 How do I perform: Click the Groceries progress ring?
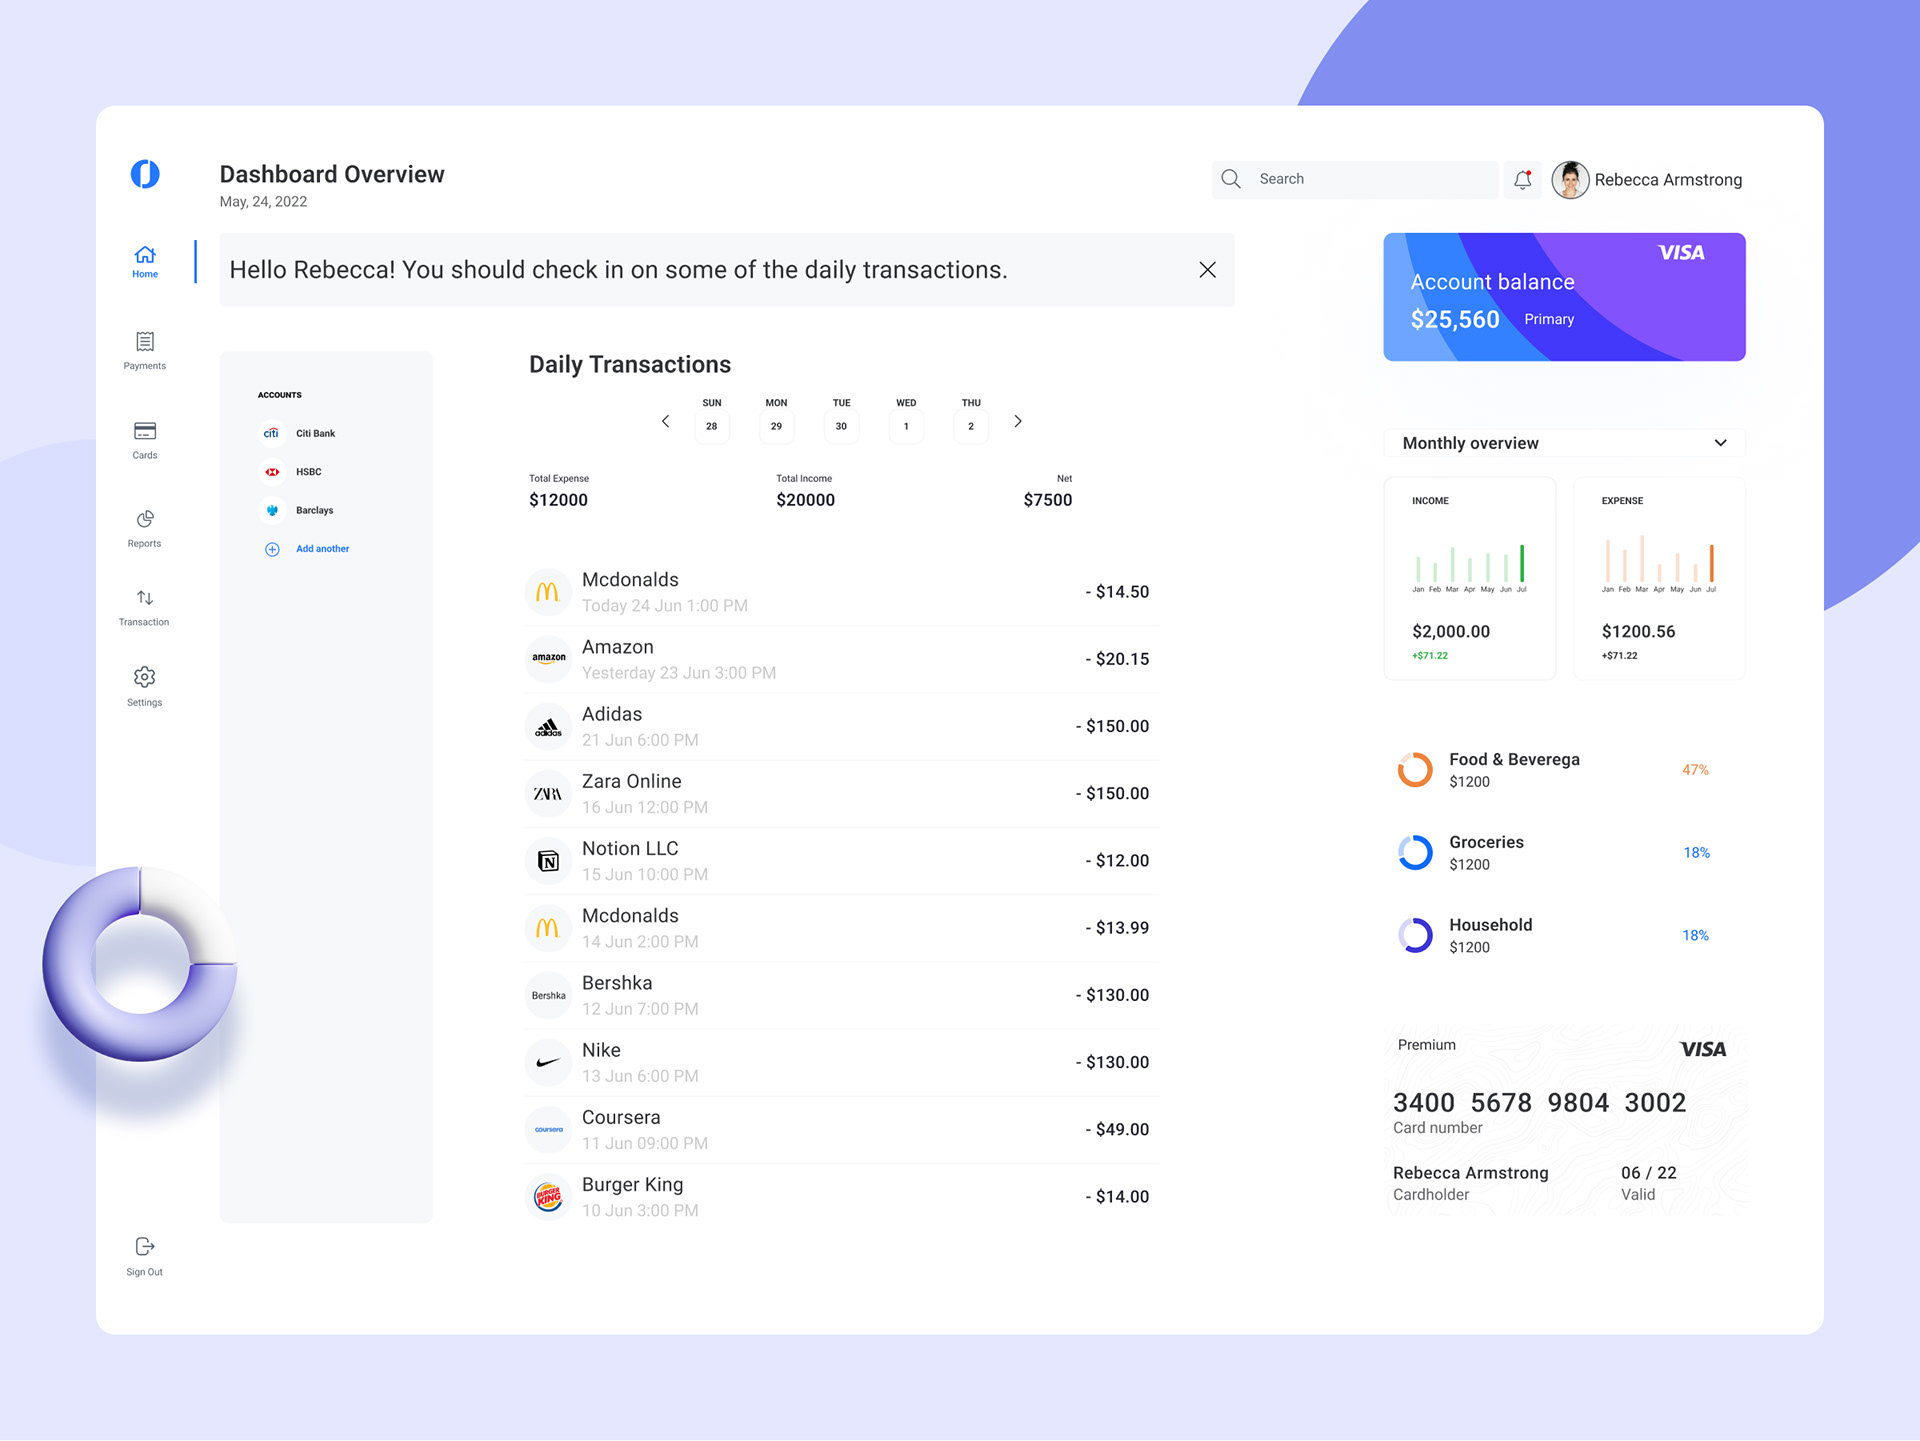coord(1415,852)
